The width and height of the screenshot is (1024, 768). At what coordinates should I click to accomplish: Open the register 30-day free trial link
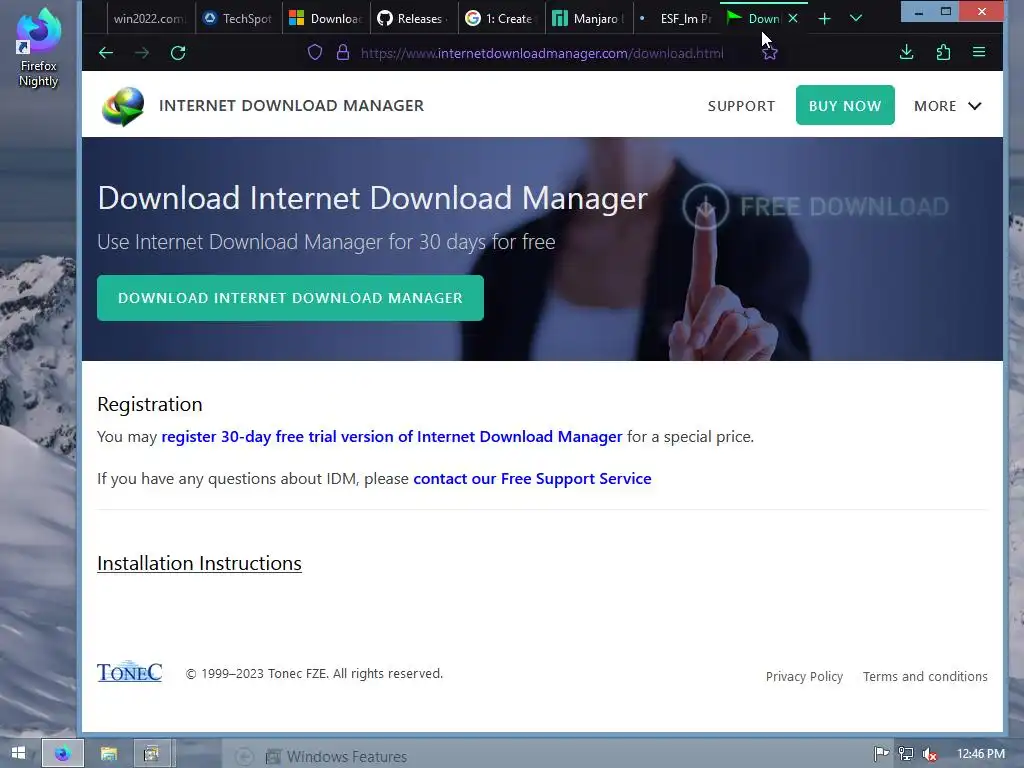click(392, 436)
